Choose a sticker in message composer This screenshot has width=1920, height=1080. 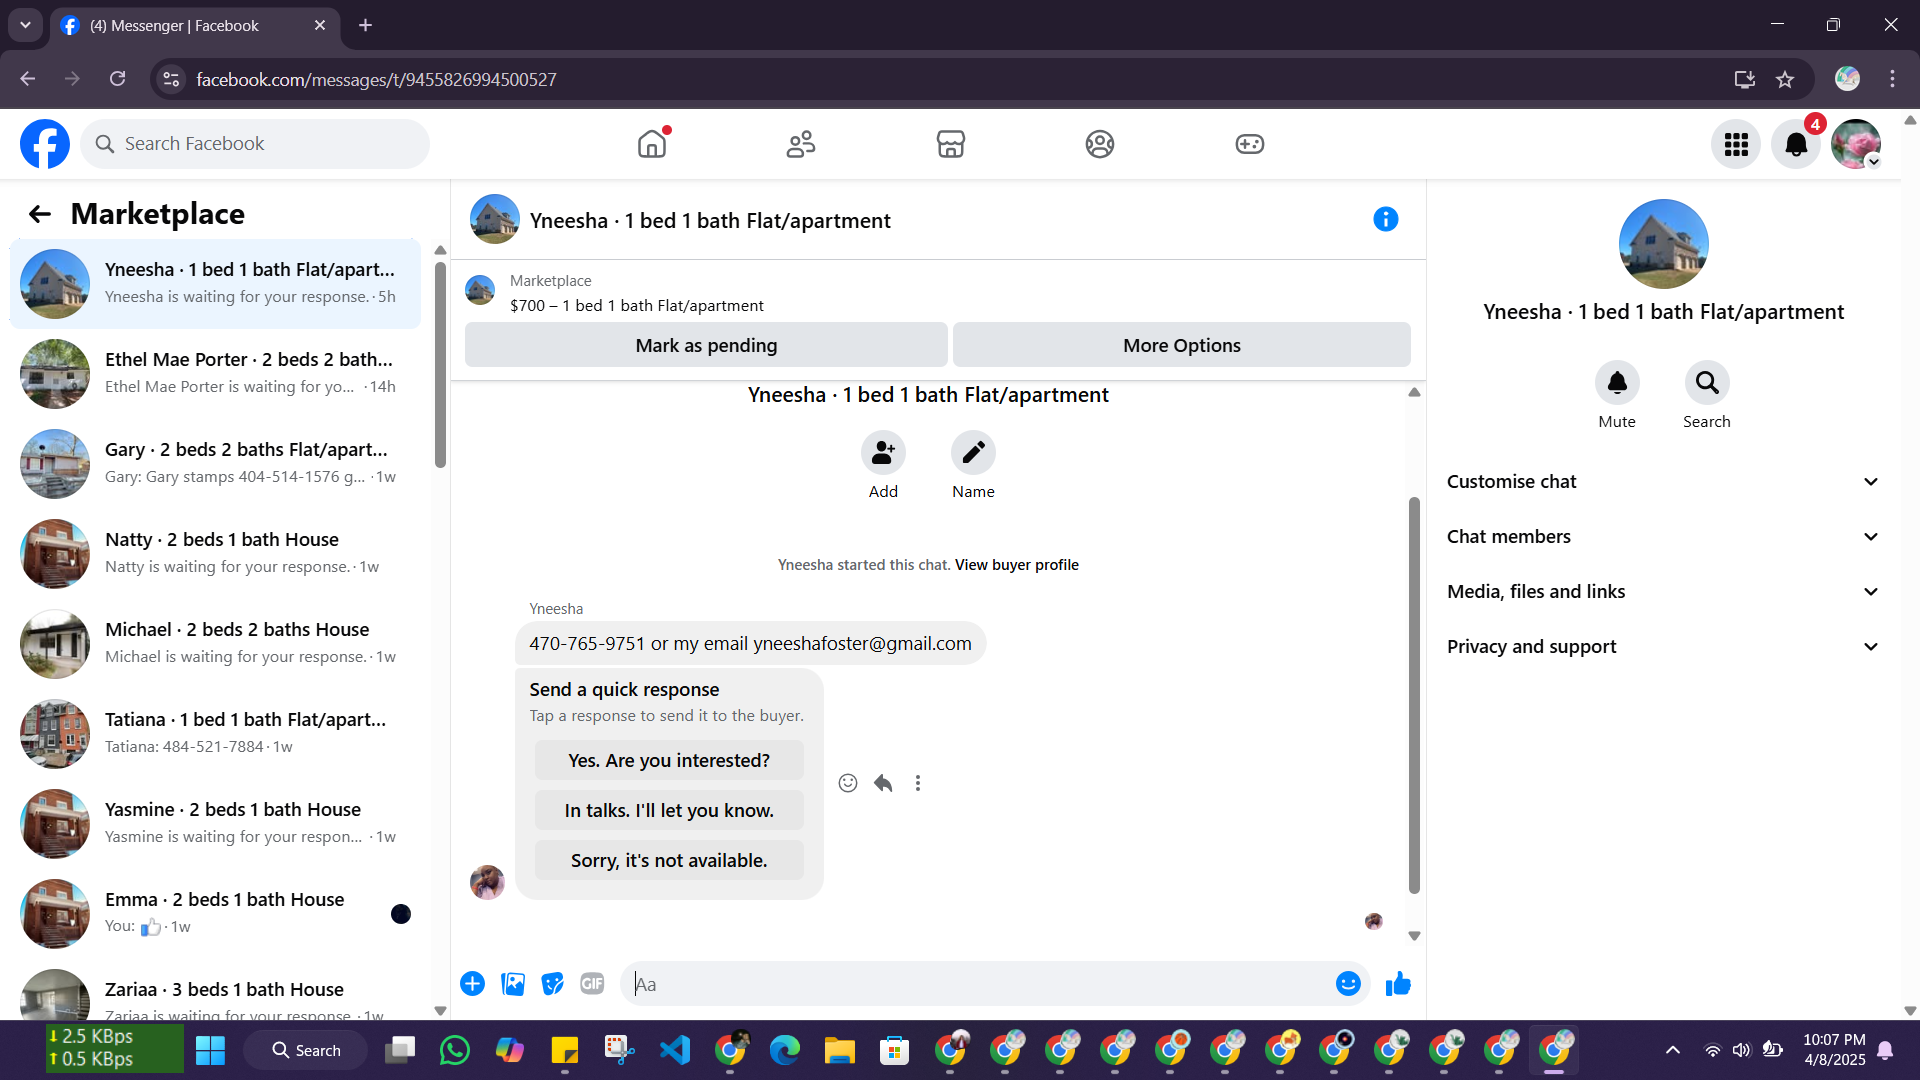click(552, 984)
